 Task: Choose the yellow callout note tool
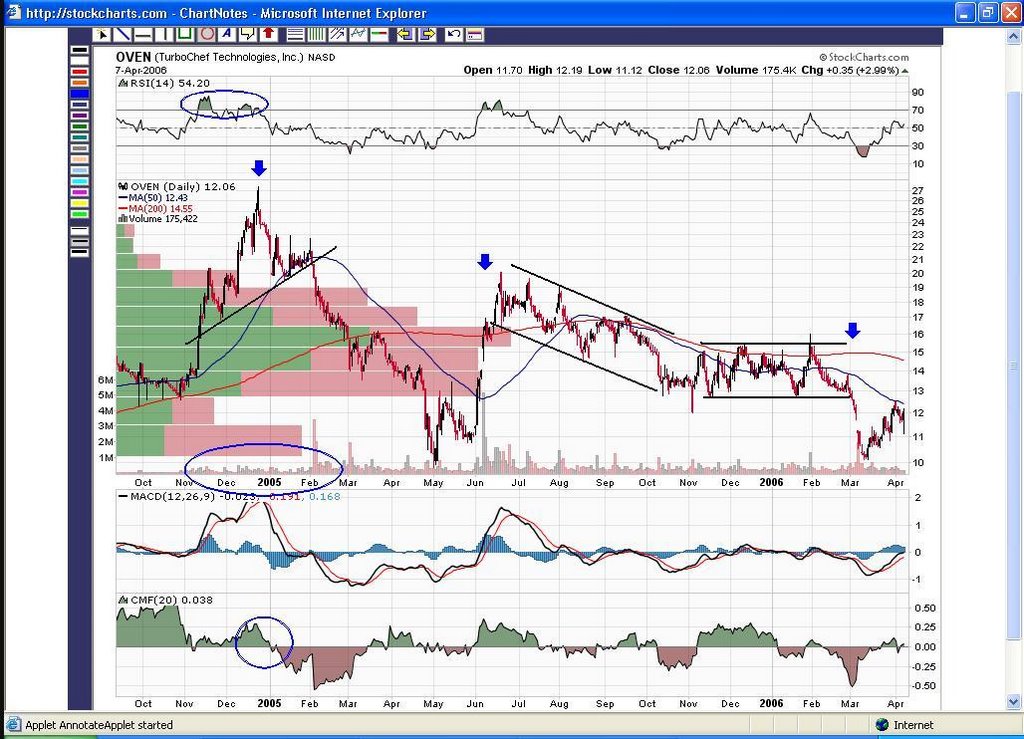(248, 34)
